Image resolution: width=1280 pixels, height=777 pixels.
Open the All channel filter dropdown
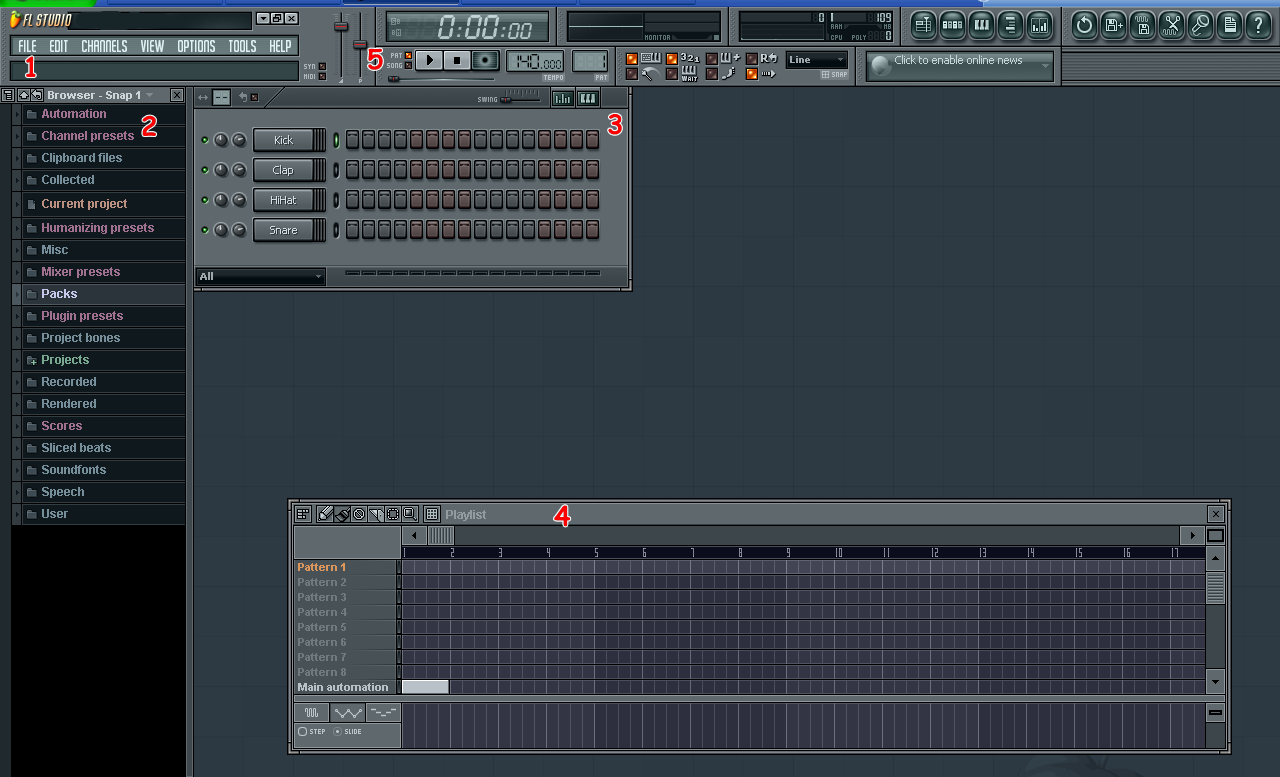260,276
